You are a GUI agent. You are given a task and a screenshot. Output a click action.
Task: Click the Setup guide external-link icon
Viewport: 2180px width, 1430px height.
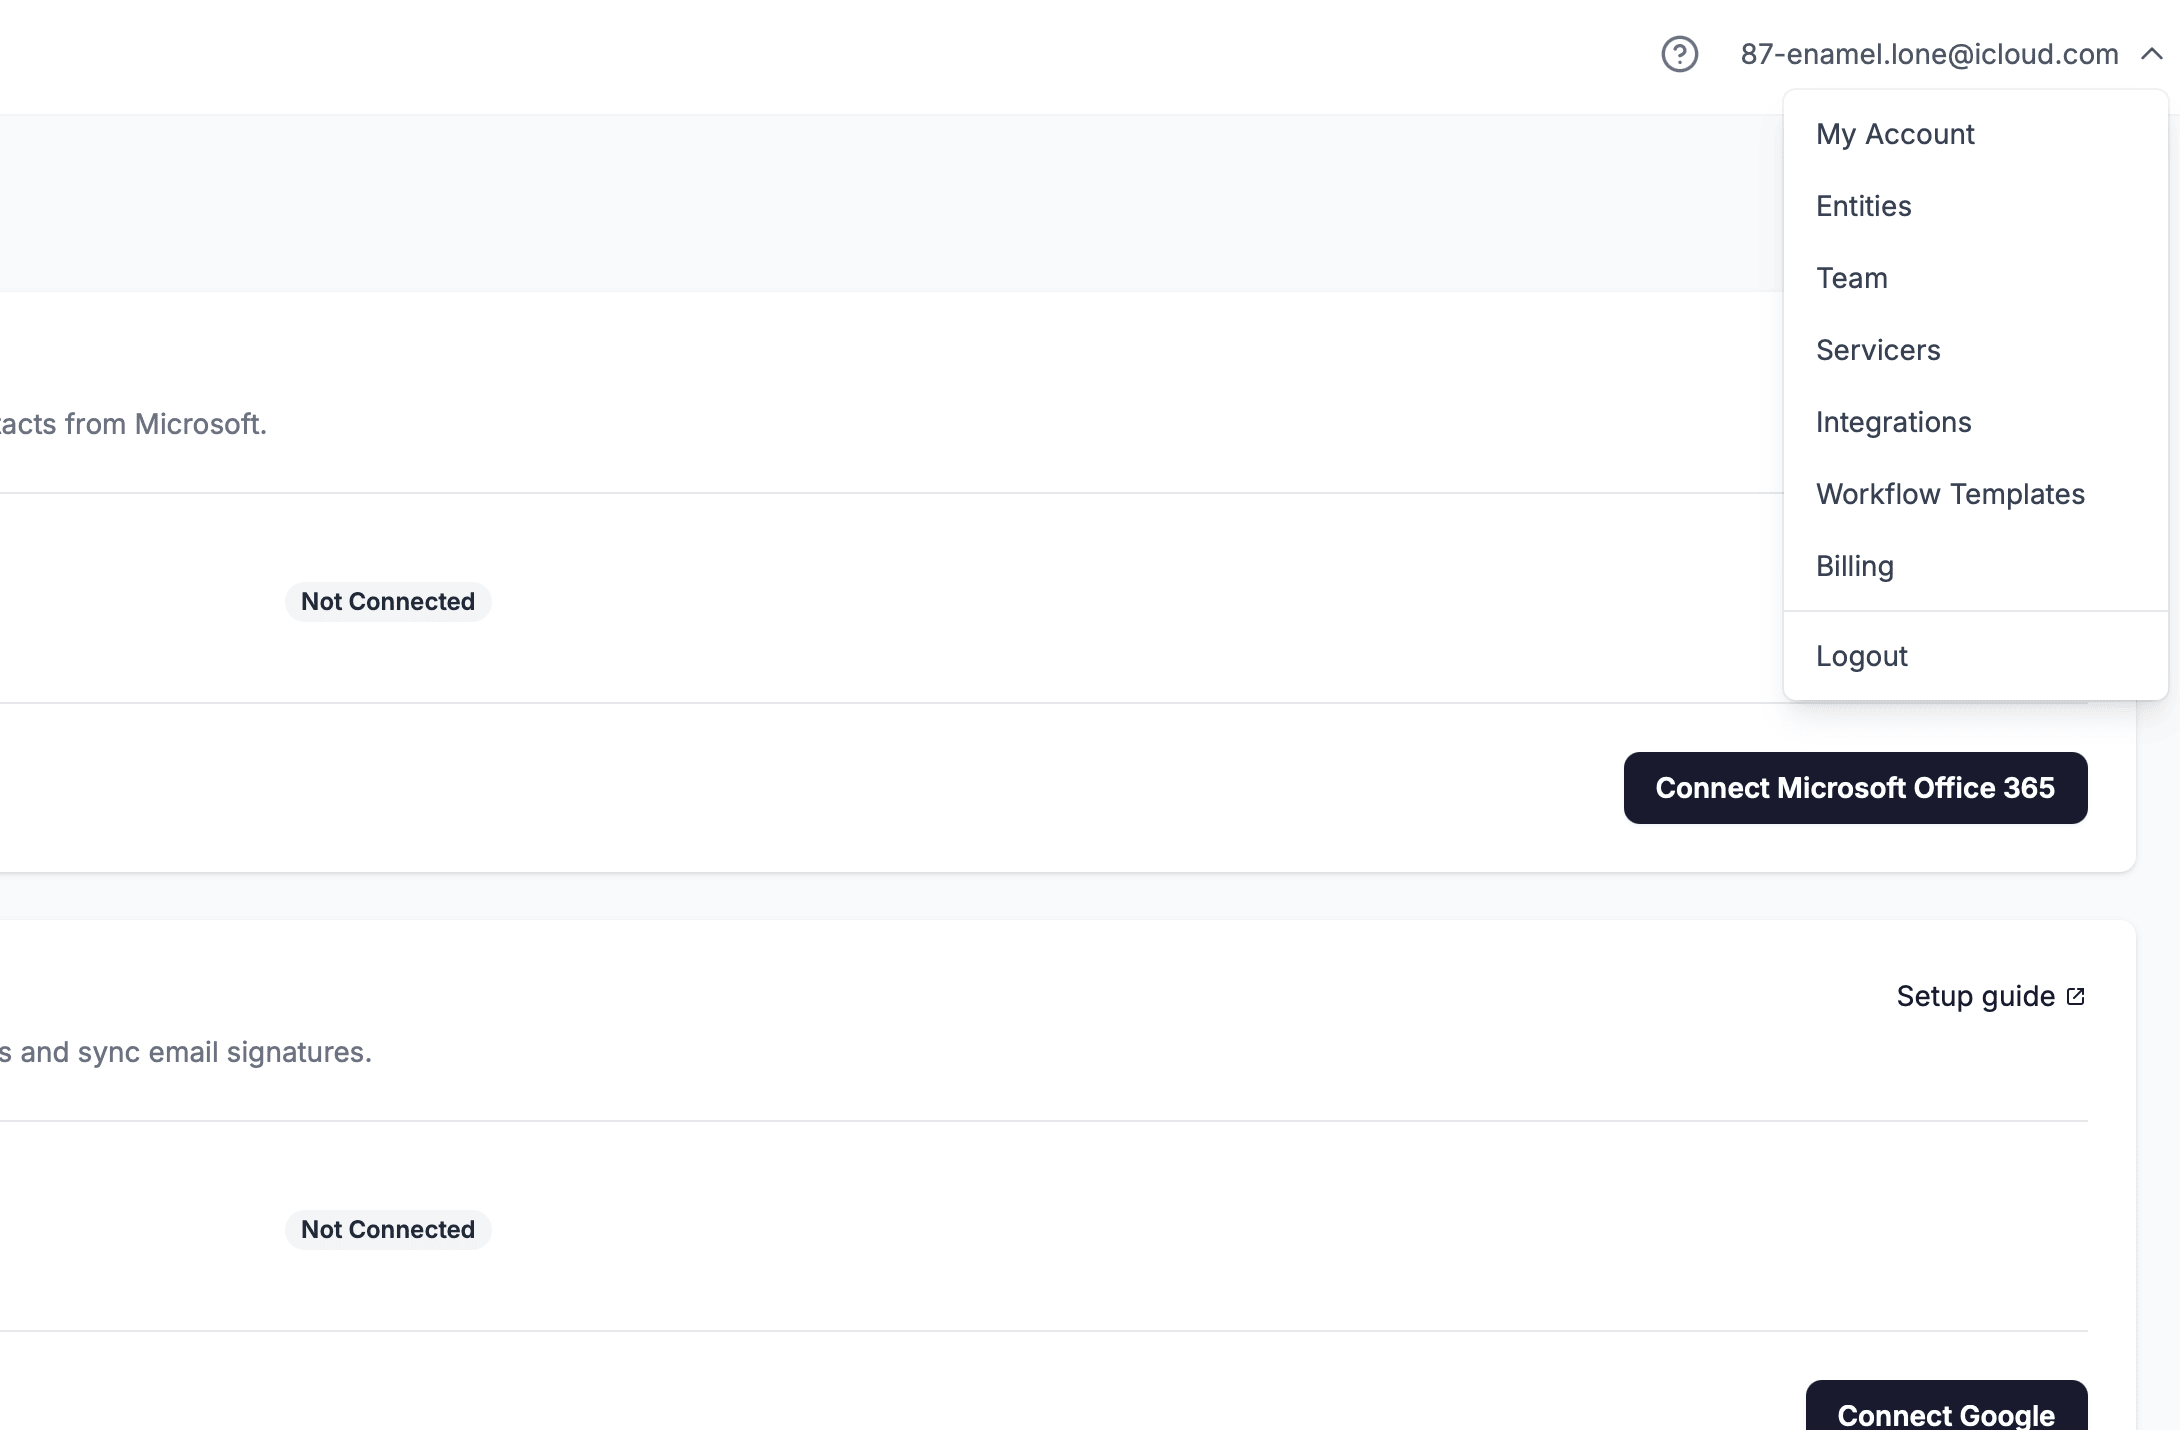(x=2075, y=996)
